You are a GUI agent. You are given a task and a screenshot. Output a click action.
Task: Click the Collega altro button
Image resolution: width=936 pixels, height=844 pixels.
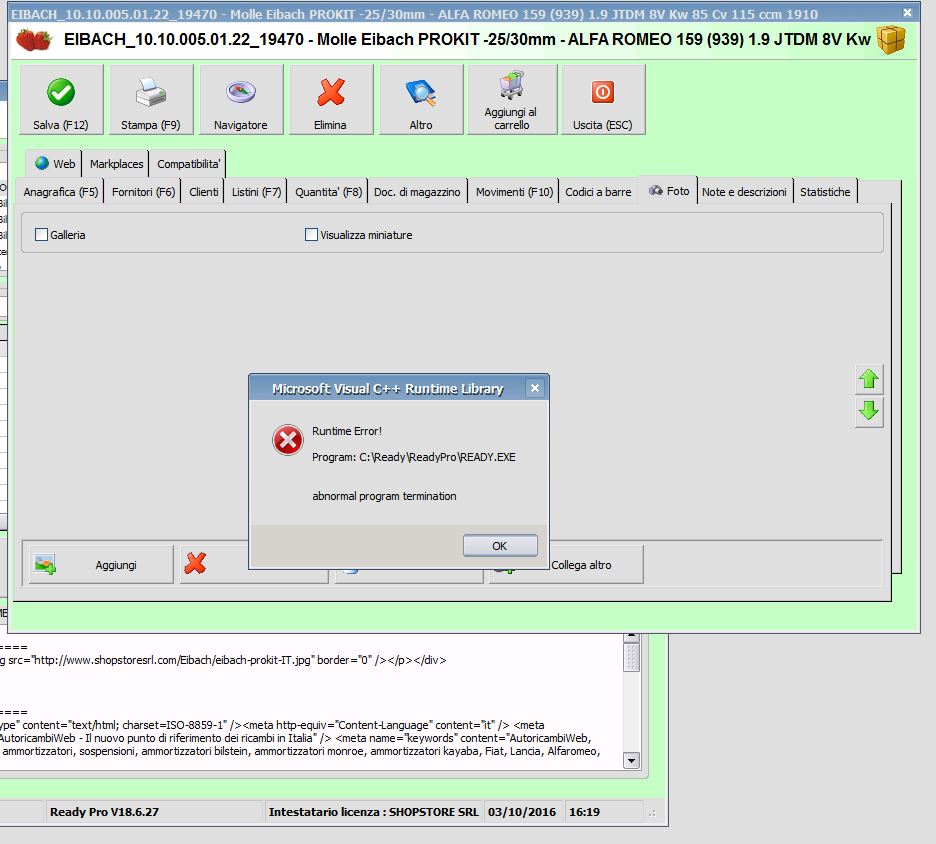pyautogui.click(x=581, y=565)
